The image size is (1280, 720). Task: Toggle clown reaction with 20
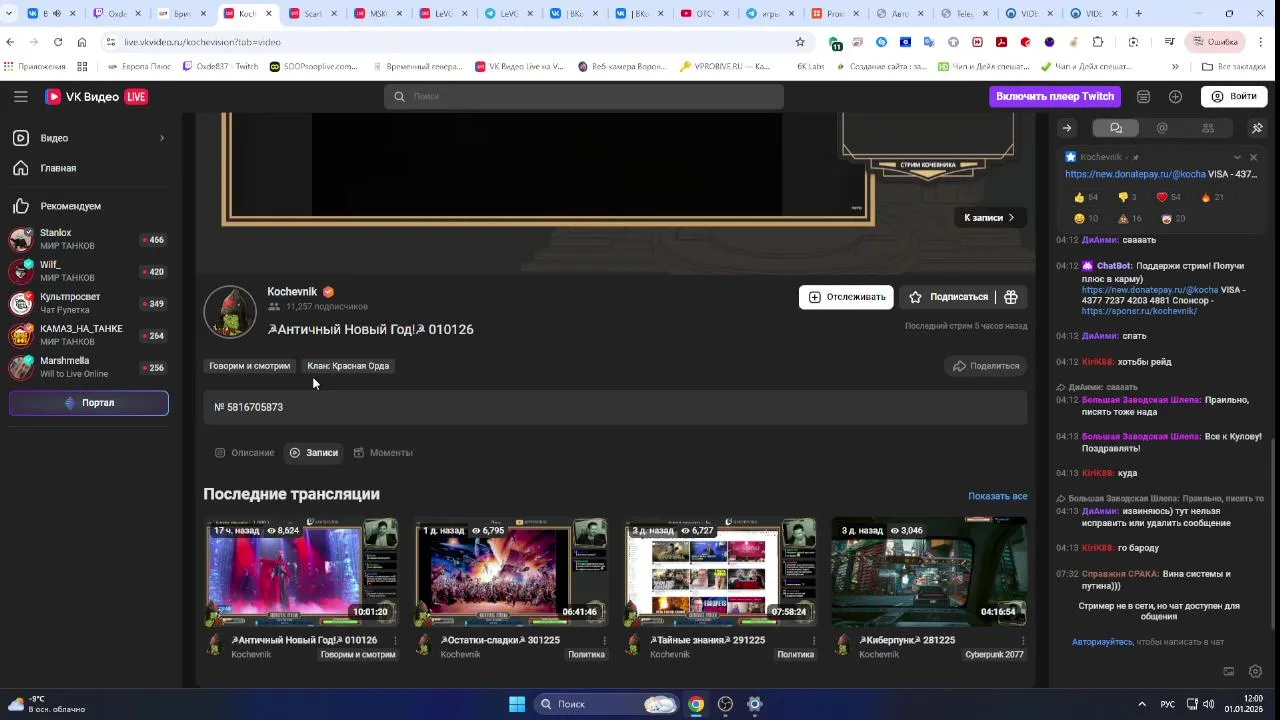1173,218
